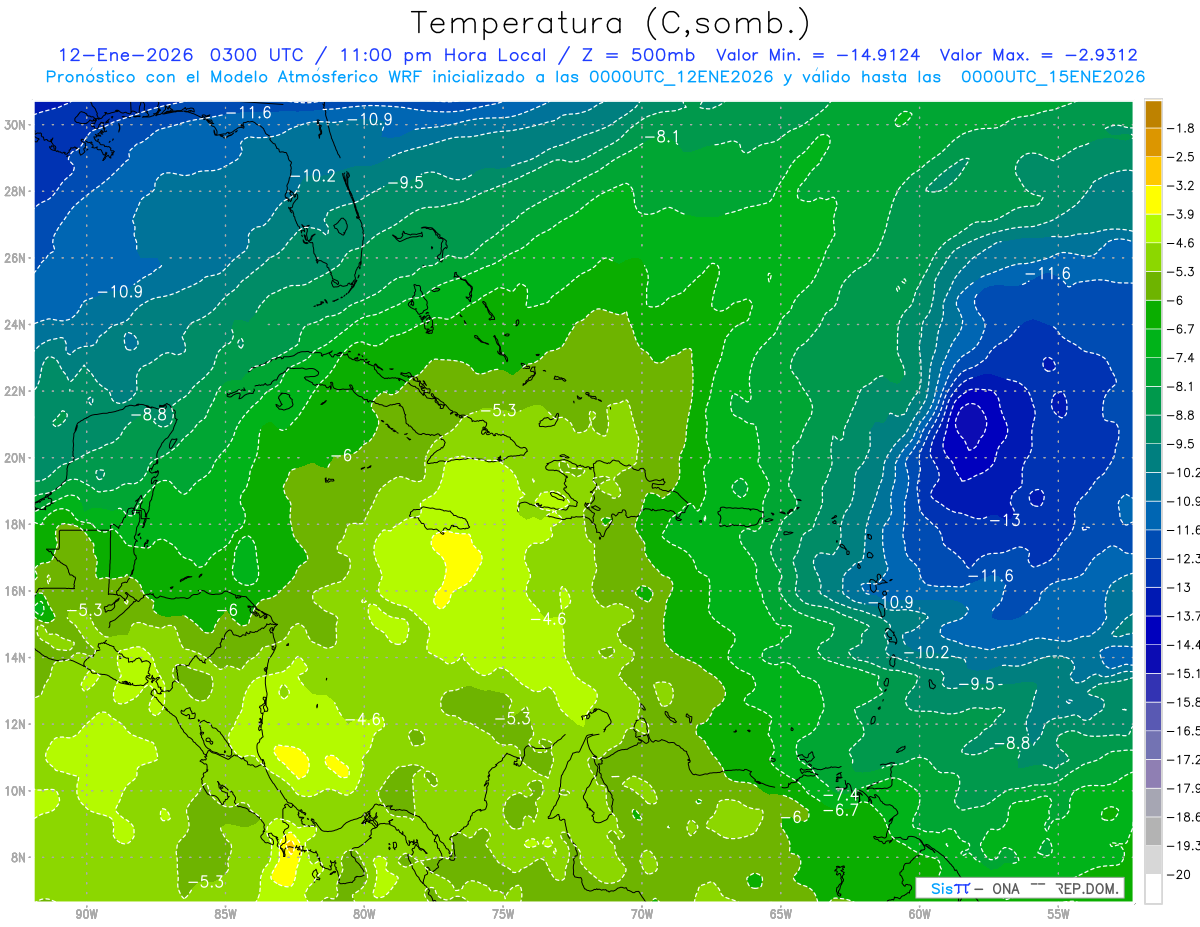The image size is (1200, 927).
Task: Click the '8N' latitude axis label
Action: click(x=18, y=857)
